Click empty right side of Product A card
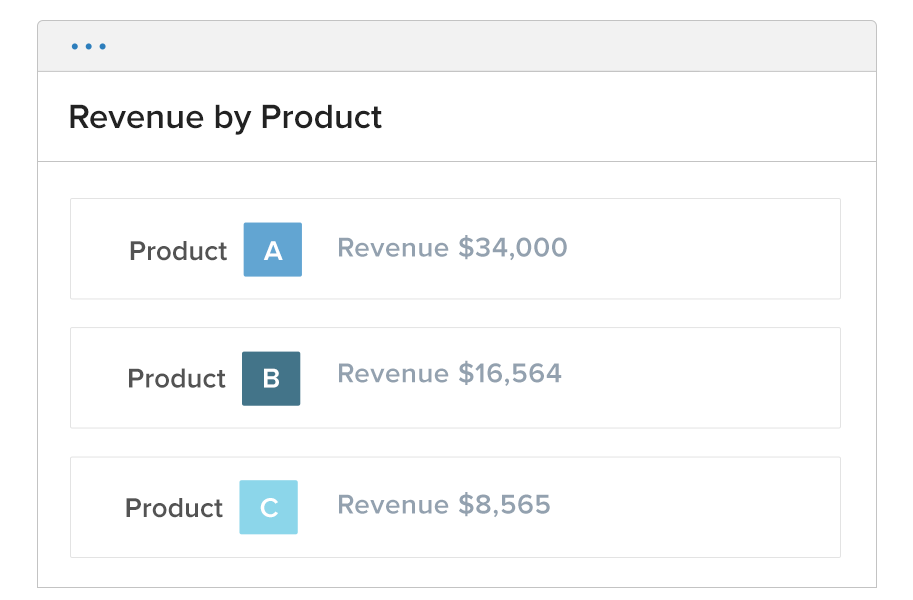The width and height of the screenshot is (913, 600). coord(720,249)
